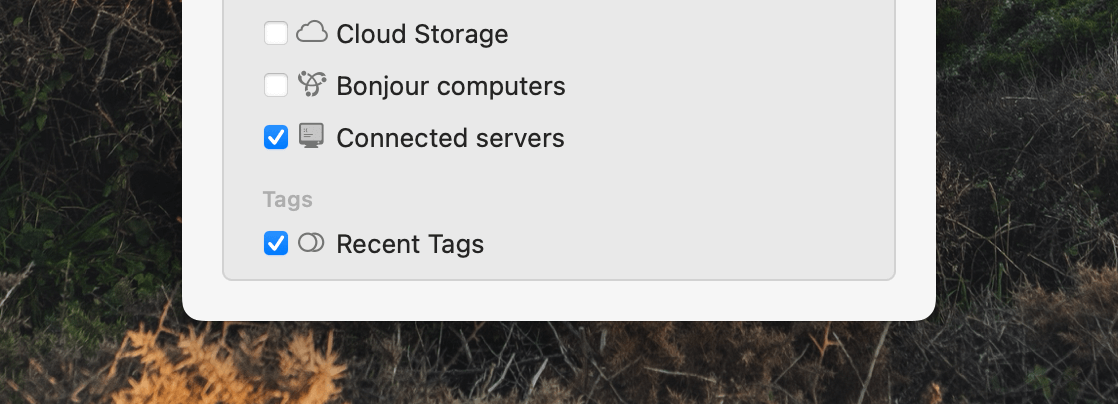This screenshot has width=1118, height=404.
Task: Click the Cloud Storage text label
Action: point(422,34)
